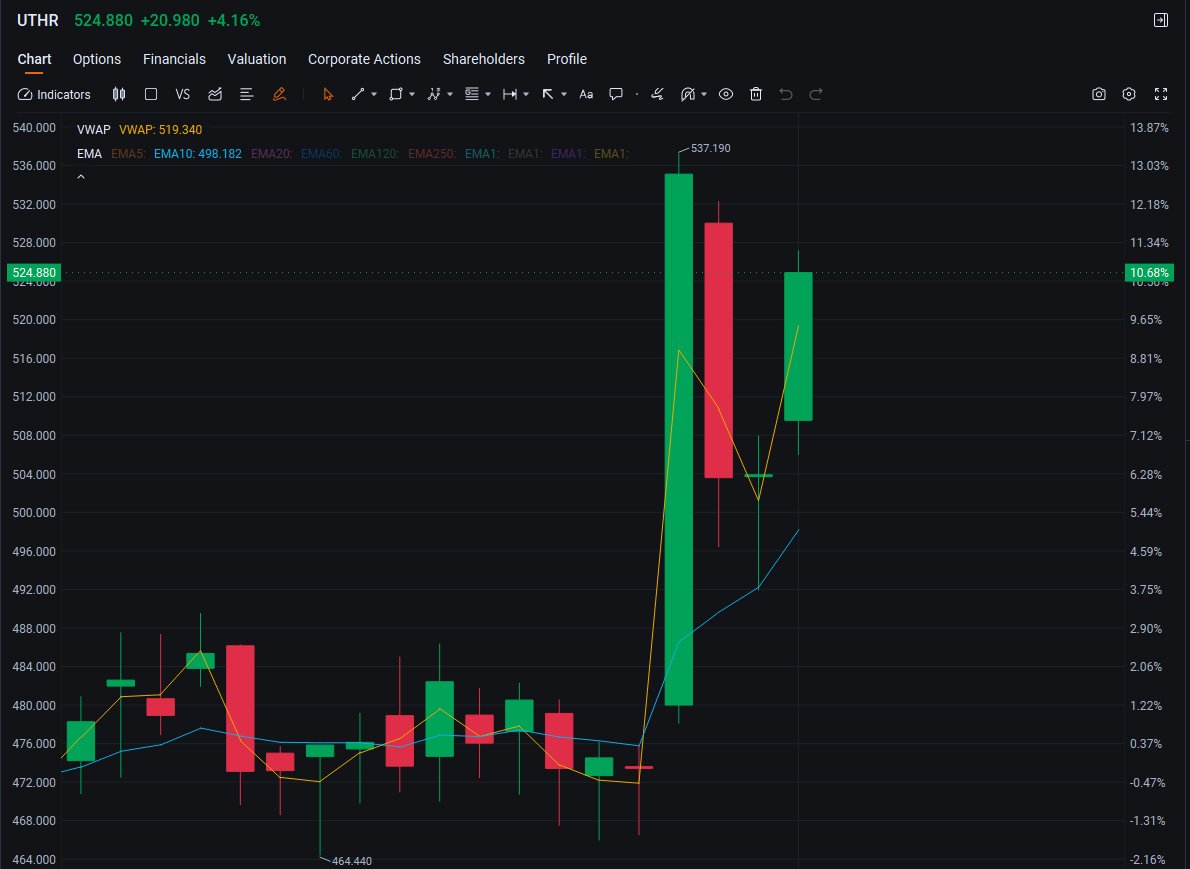Viewport: 1190px width, 869px height.
Task: Select the Fibonacci levels tool
Action: (471, 94)
